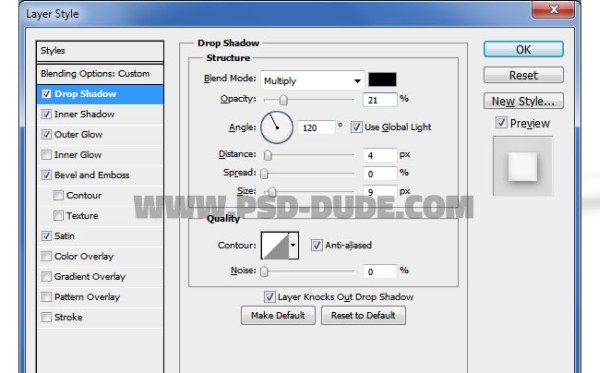Expand the Contour picker dropdown arrow
Image resolution: width=600 pixels, height=373 pixels.
coord(293,245)
